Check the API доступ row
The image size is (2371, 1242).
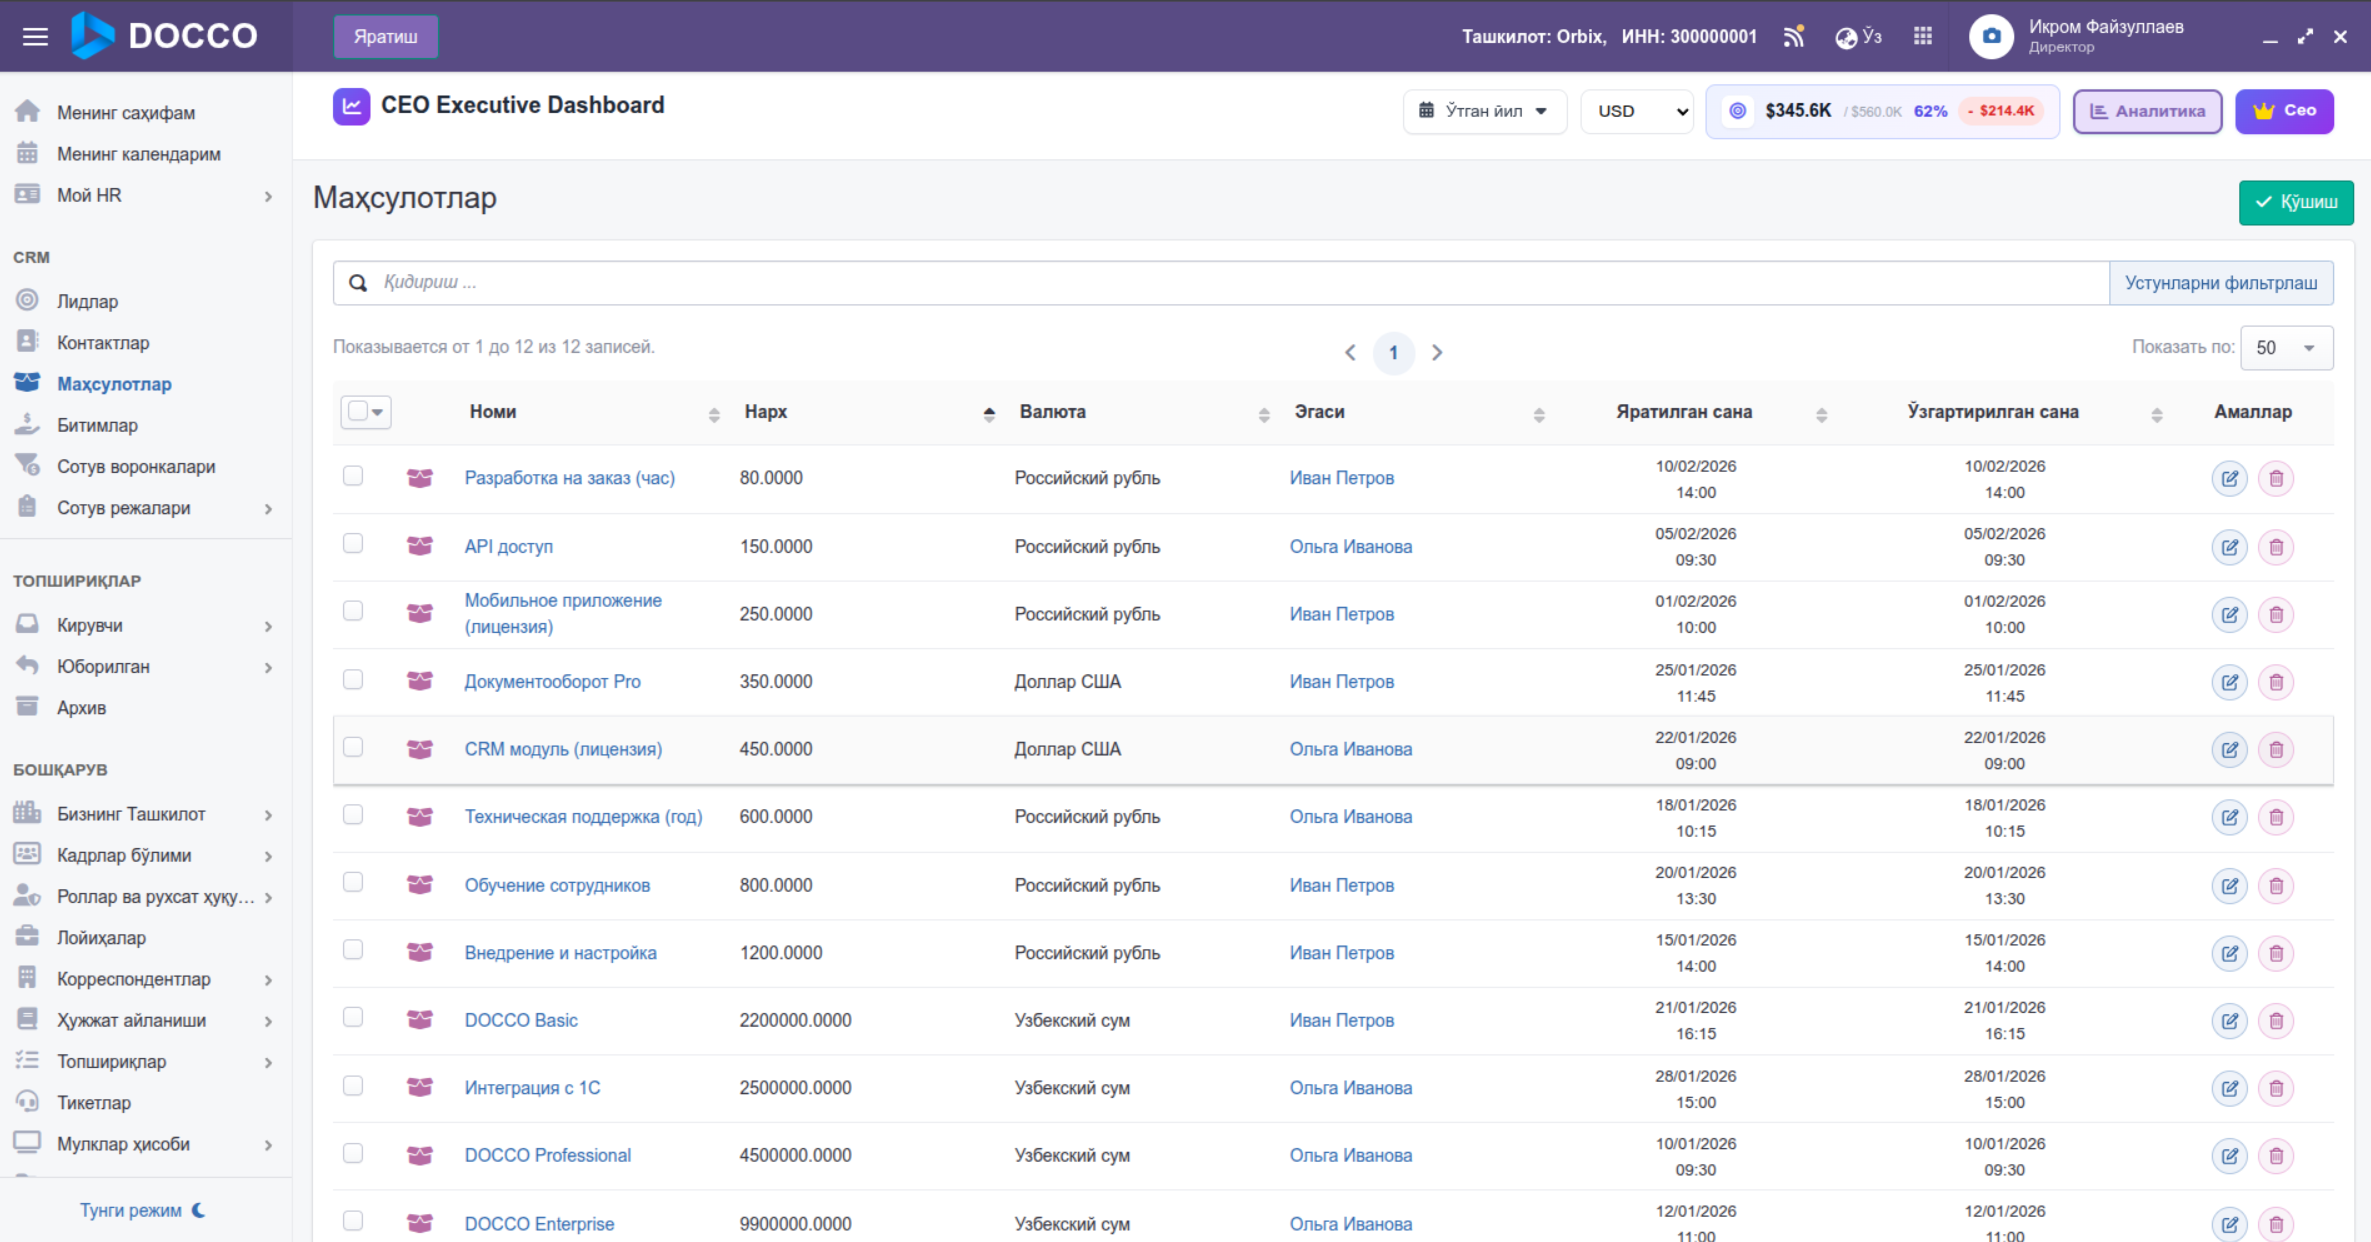pos(353,543)
